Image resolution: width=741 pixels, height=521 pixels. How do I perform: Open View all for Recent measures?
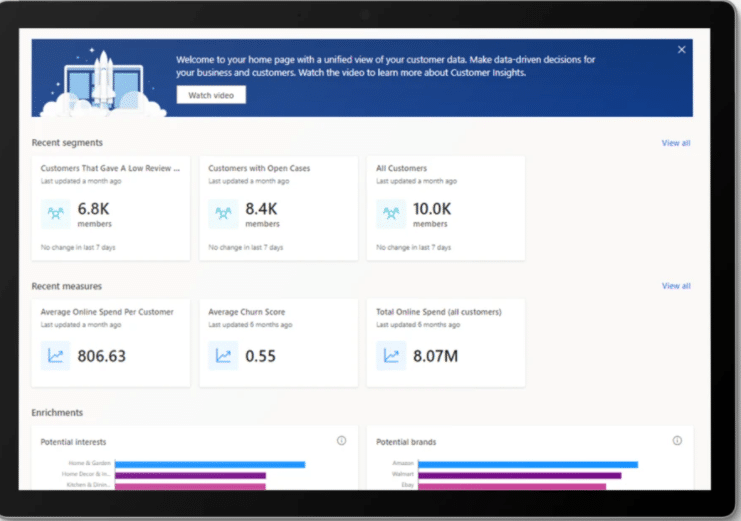[x=676, y=286]
